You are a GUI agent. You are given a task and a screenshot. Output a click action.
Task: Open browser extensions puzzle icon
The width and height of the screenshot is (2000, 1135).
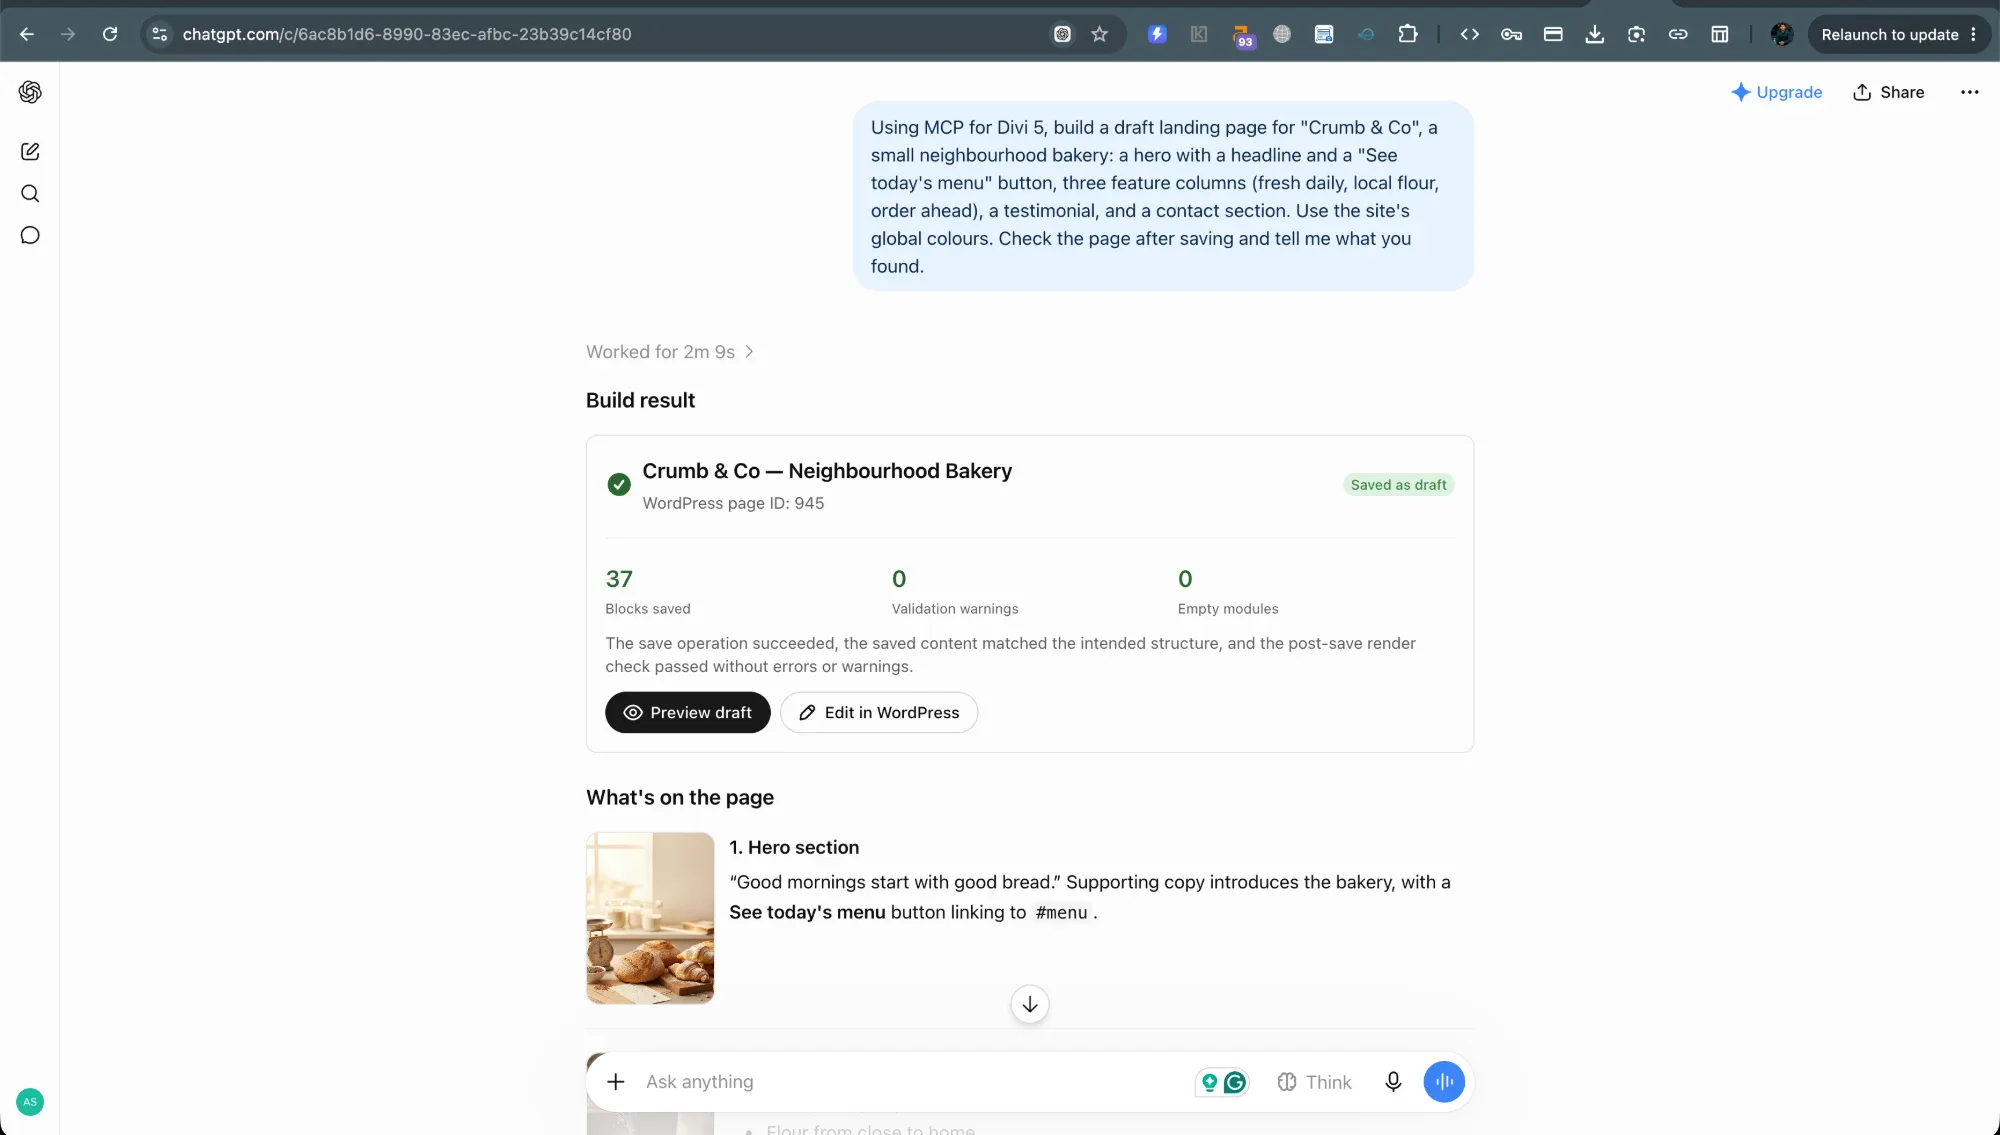(x=1408, y=34)
